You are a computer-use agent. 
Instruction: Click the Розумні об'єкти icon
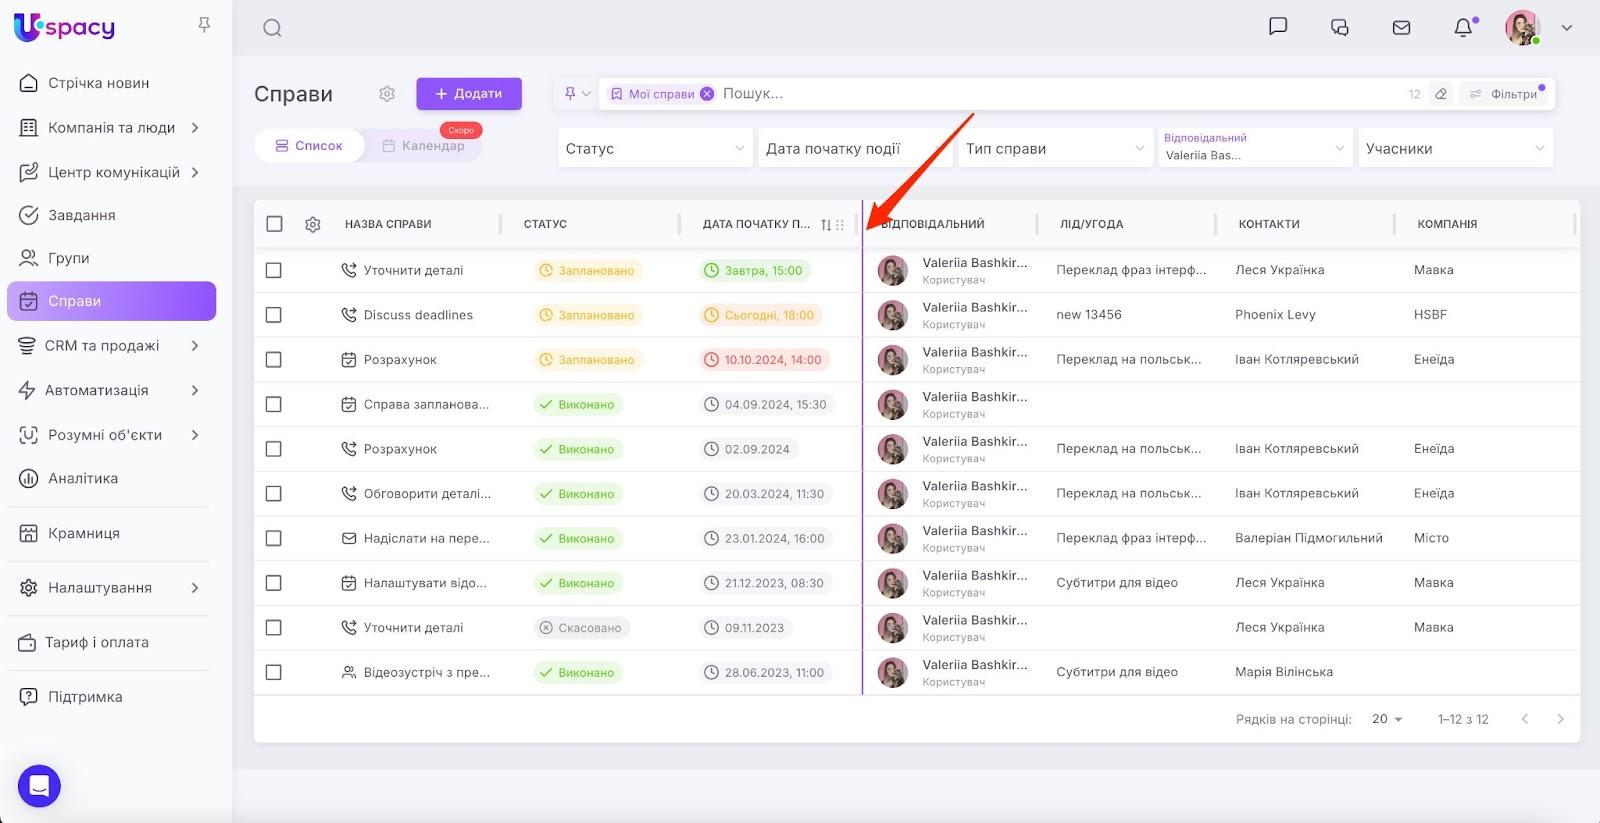click(29, 435)
